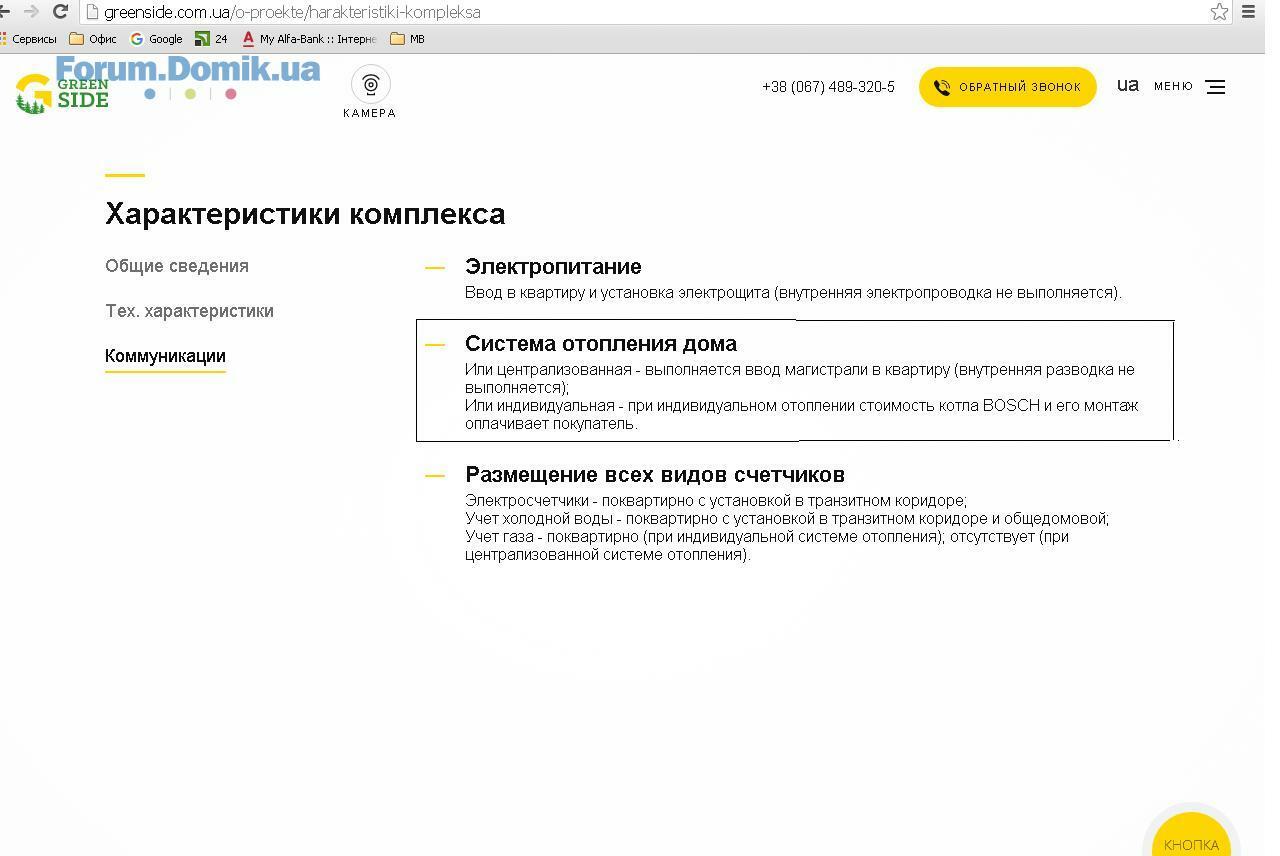
Task: Click the browser forward arrow
Action: point(31,12)
